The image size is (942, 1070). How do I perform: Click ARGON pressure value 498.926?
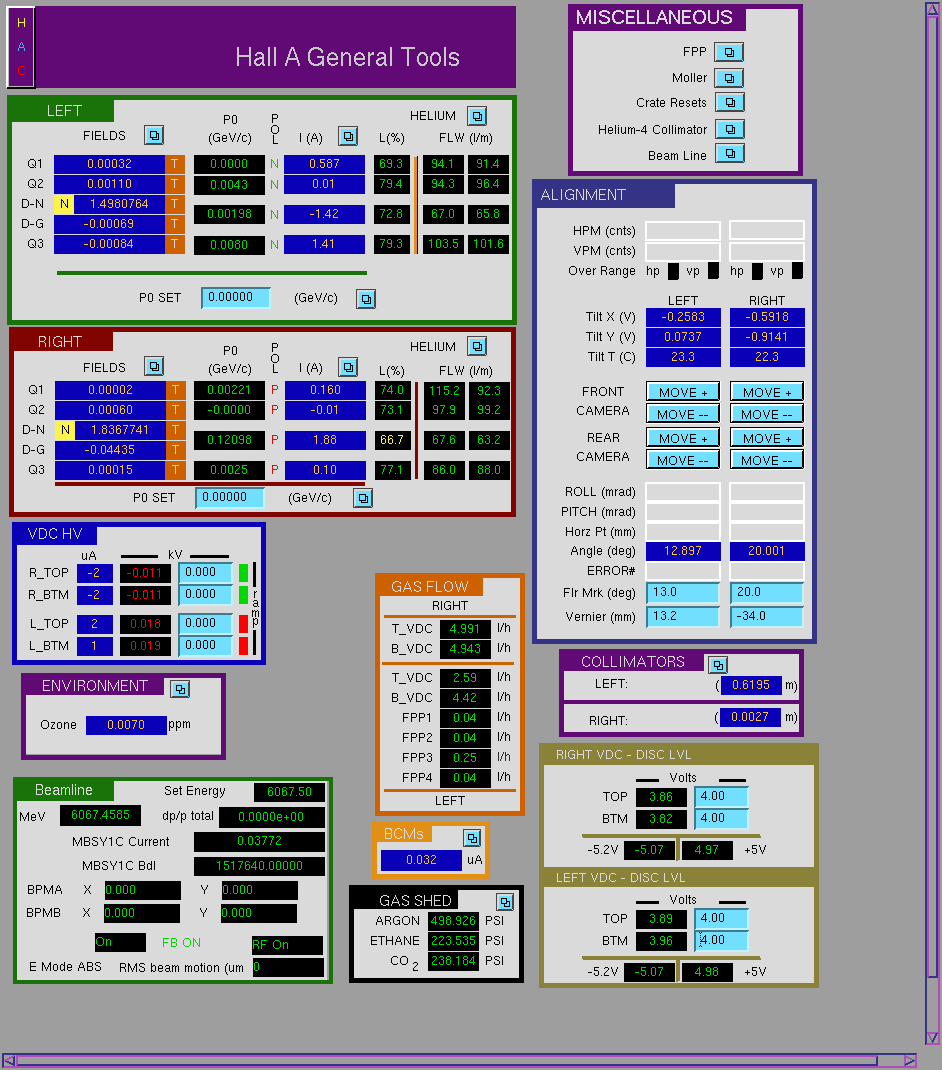pos(453,921)
